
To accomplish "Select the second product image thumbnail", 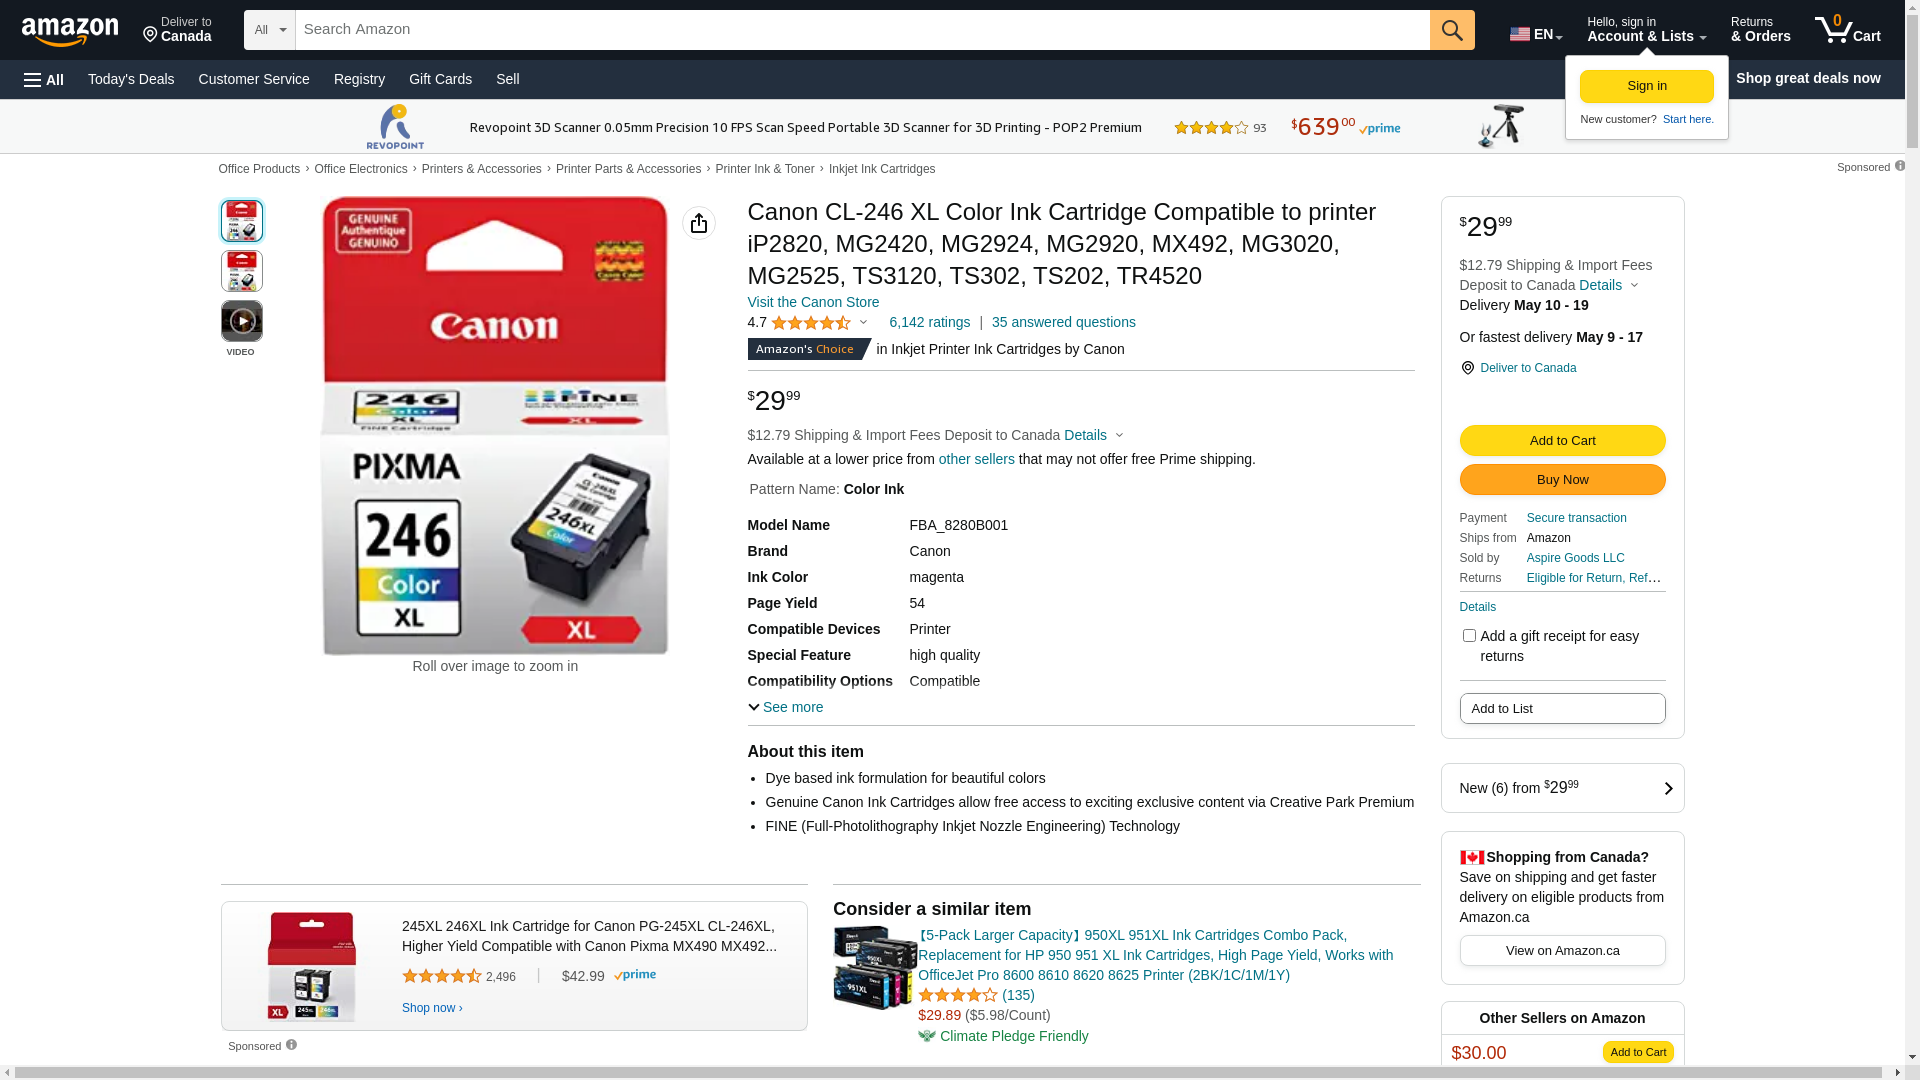I will click(242, 271).
